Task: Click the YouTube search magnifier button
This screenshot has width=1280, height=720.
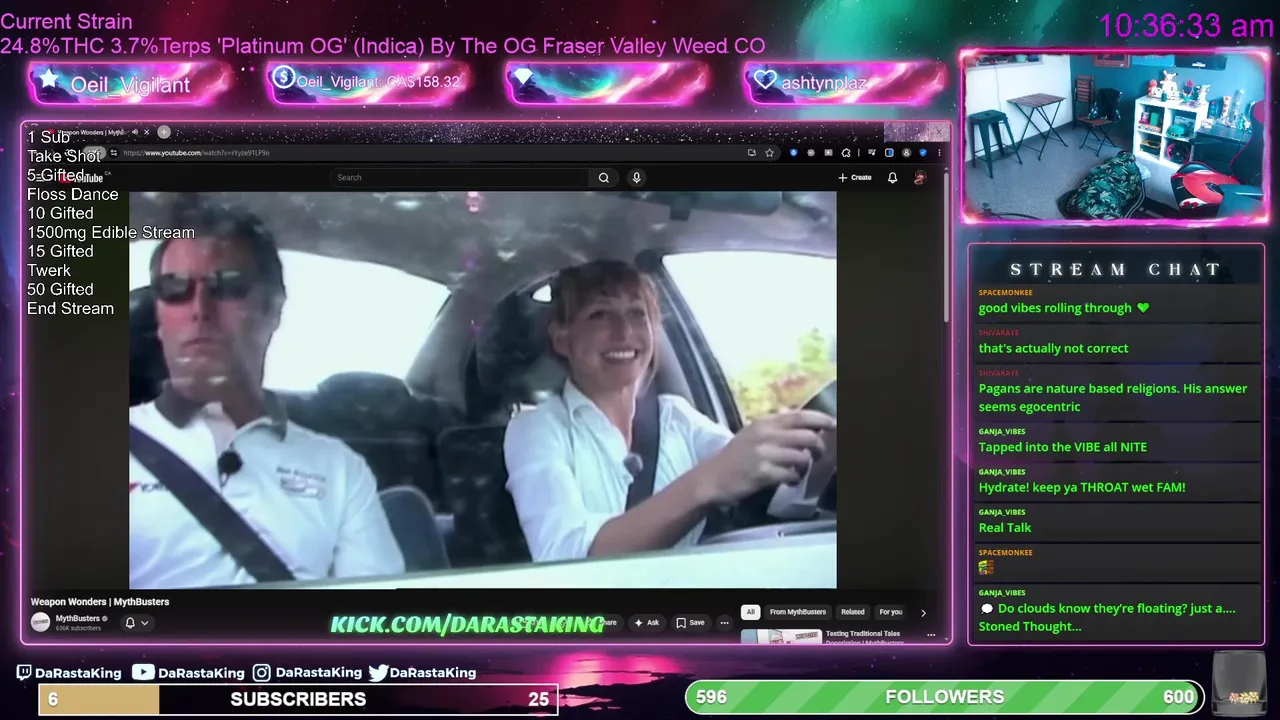Action: pos(603,177)
